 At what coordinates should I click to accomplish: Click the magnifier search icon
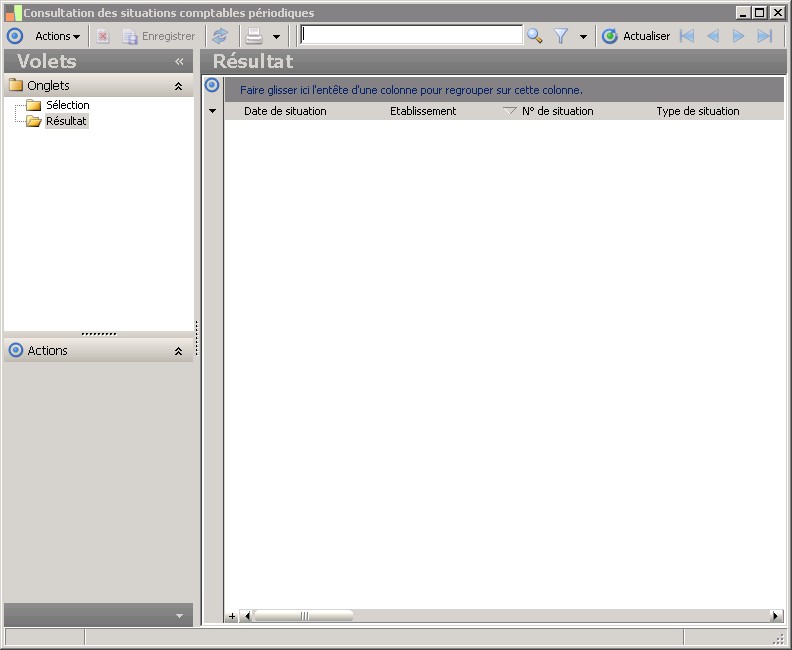pos(535,36)
